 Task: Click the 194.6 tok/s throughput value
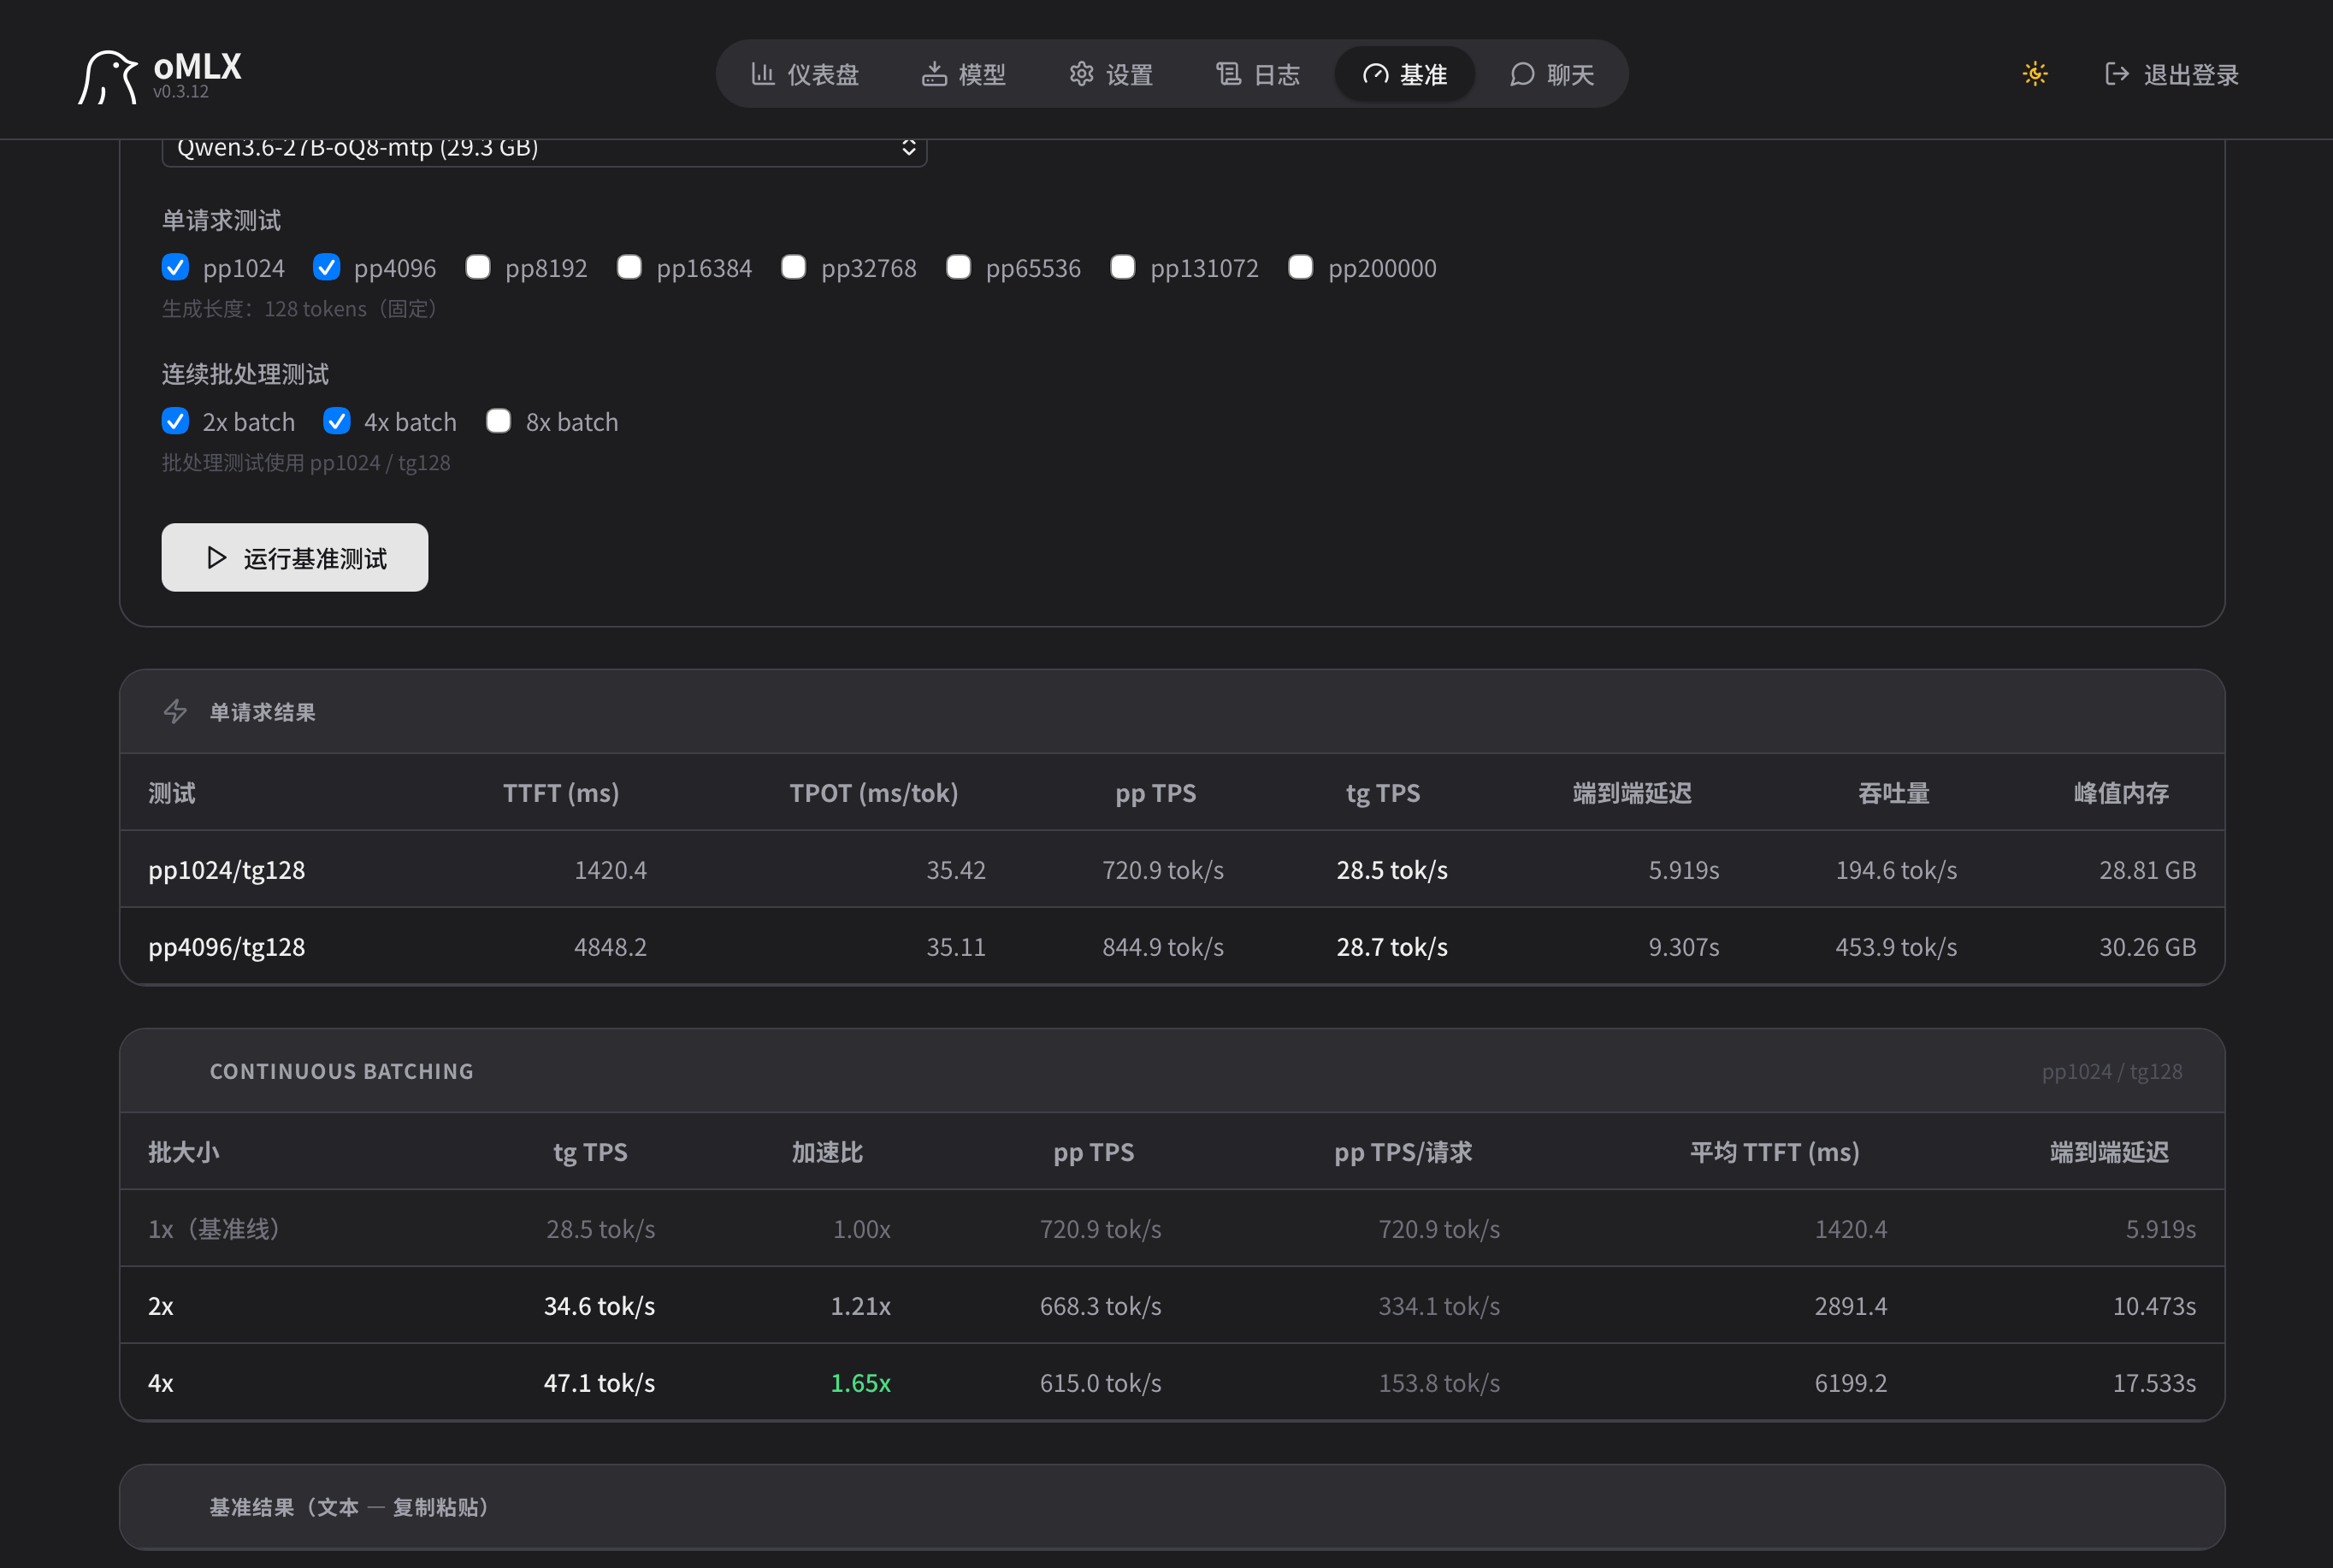(x=1896, y=870)
